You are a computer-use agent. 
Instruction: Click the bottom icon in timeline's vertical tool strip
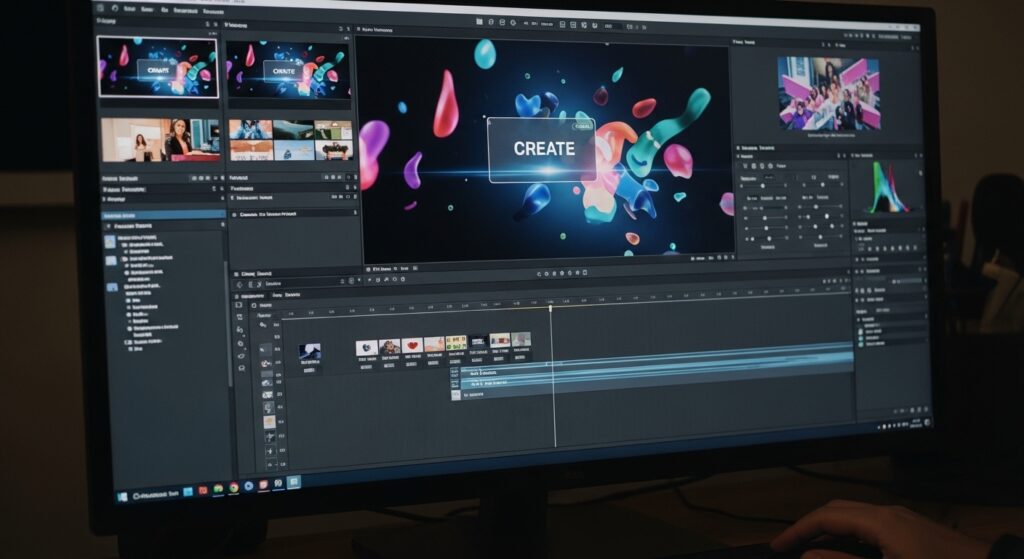pos(242,368)
